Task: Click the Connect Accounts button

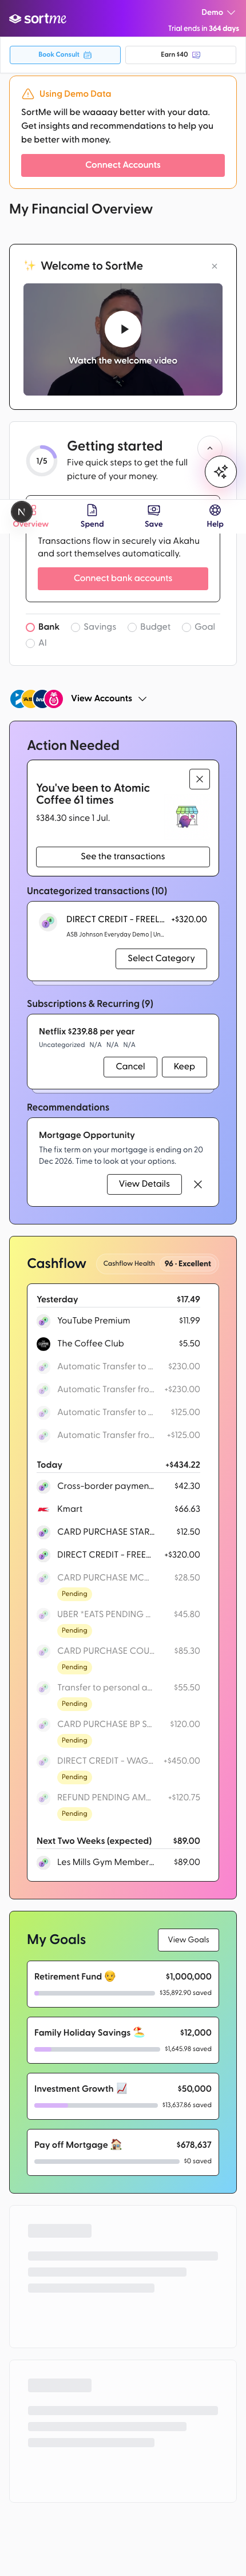Action: coord(123,165)
